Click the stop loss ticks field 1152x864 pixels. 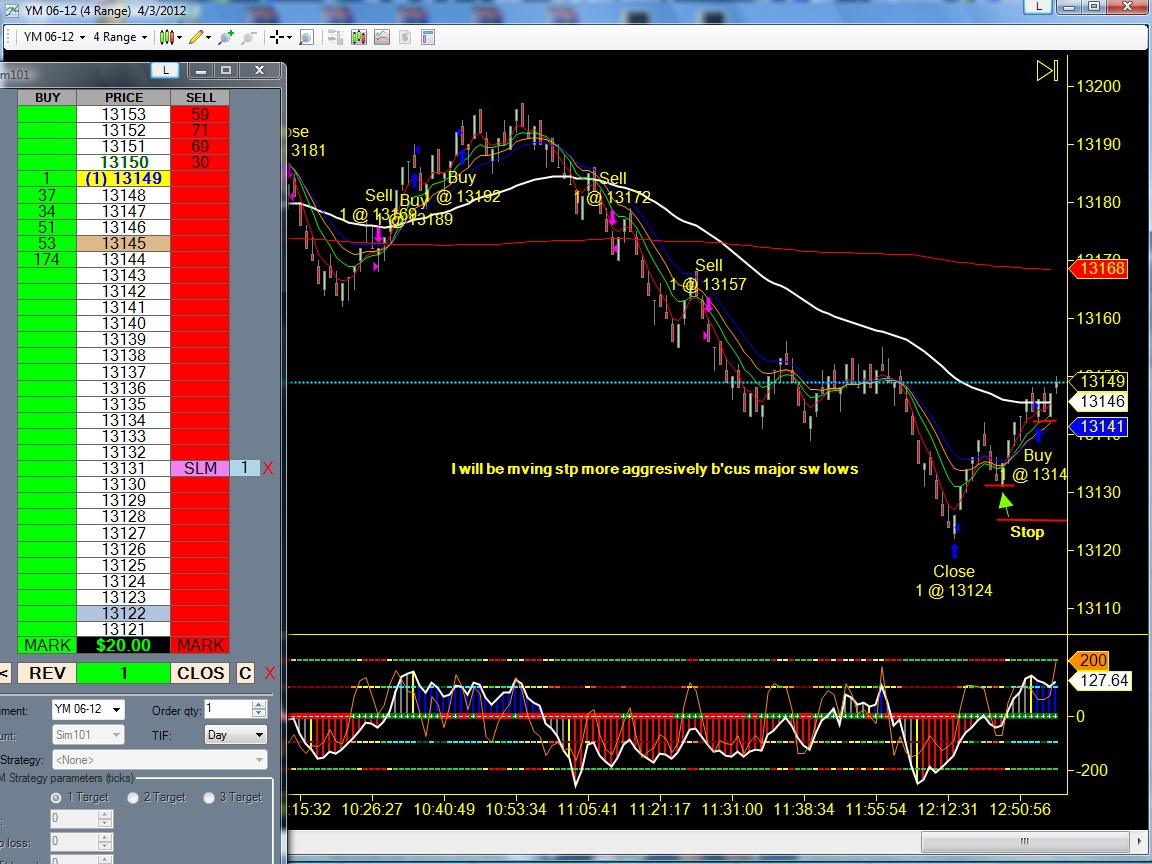[75, 841]
